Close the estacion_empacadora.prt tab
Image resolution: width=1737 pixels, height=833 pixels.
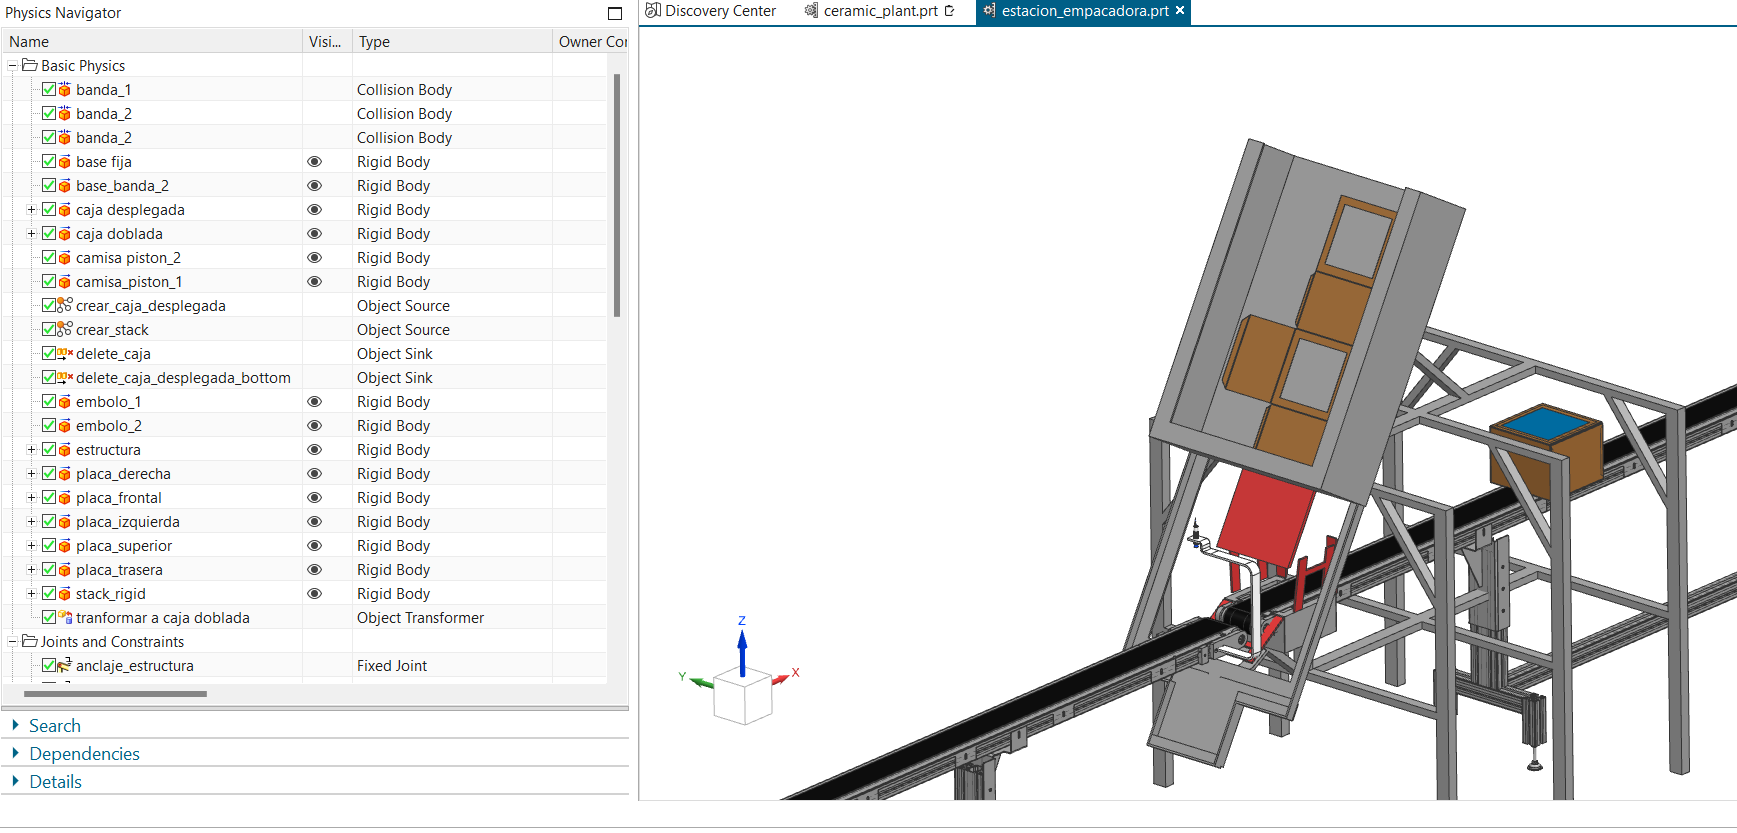coord(1180,10)
